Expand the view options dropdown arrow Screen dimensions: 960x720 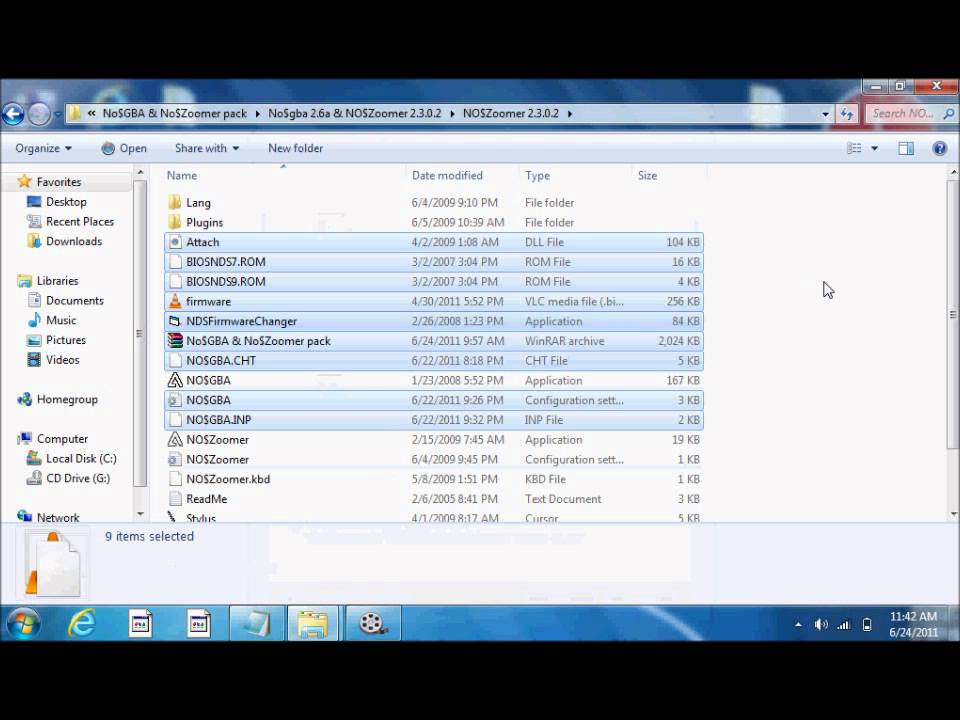tap(874, 148)
